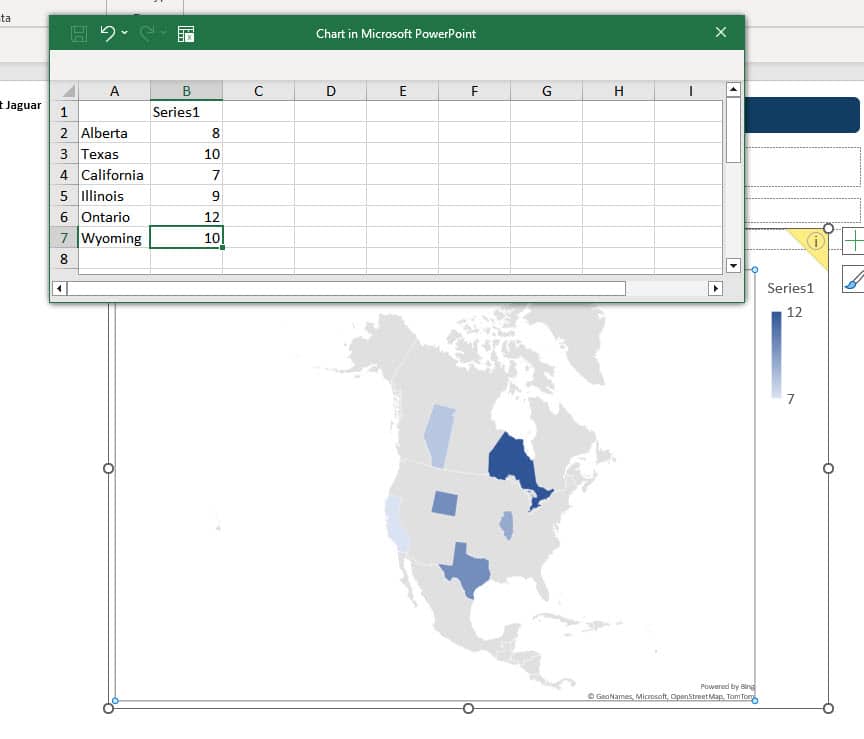Undo the last data change

point(106,33)
